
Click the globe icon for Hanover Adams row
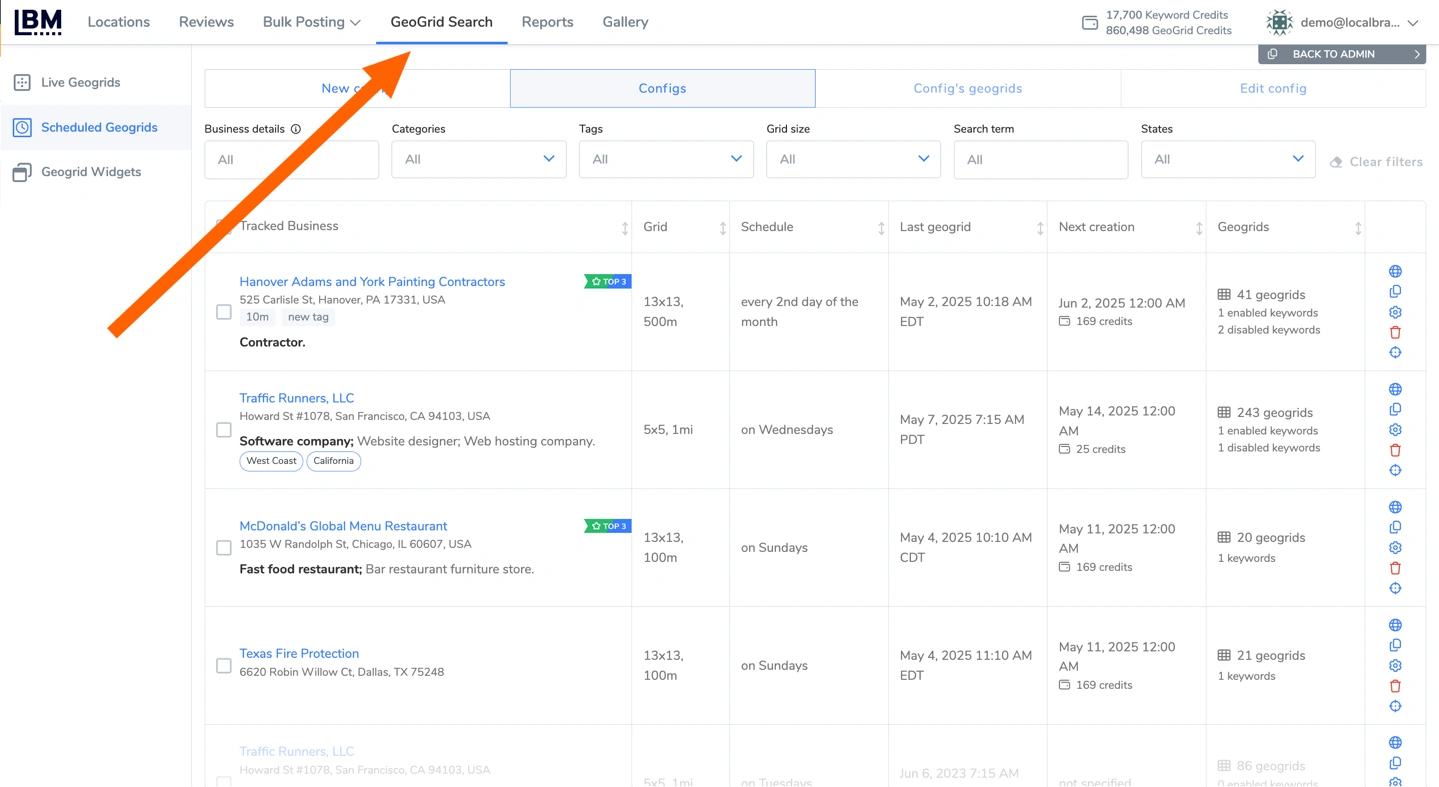[1395, 272]
